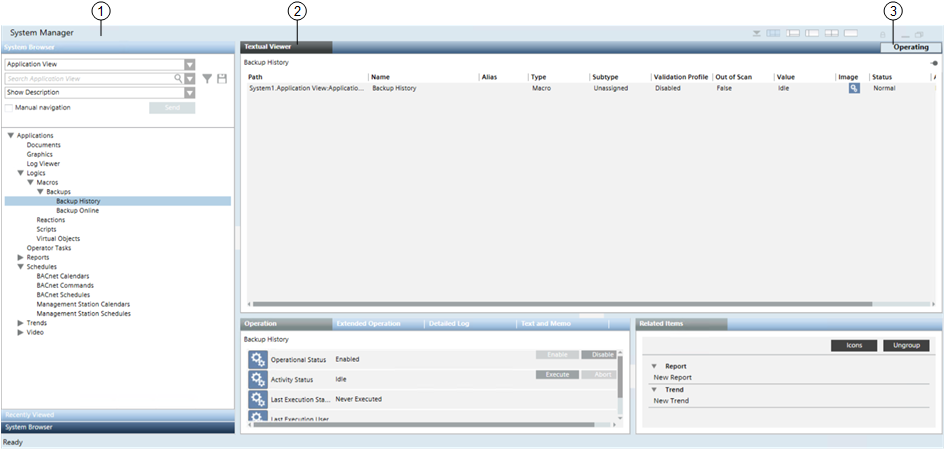Click the filter funnel icon in System Browser
Viewport: 945px width, 450px height.
tap(207, 78)
